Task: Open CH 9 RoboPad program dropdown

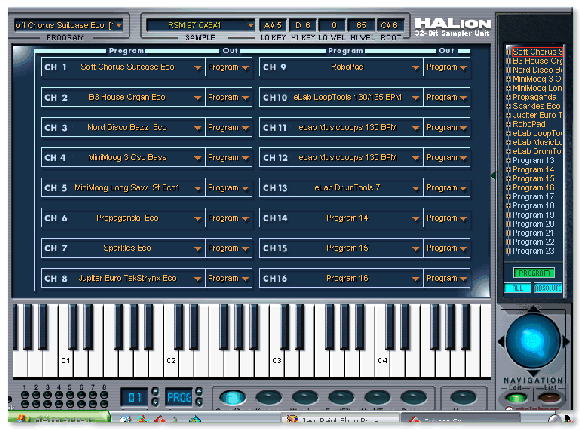Action: (415, 67)
